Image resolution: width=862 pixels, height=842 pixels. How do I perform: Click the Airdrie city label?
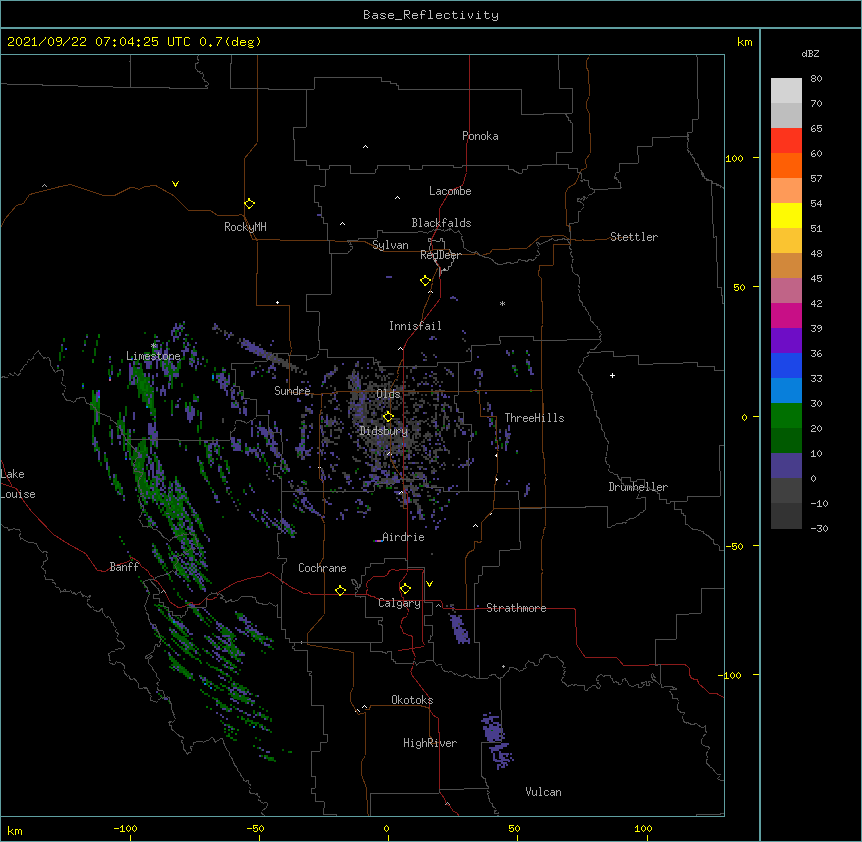[x=403, y=537]
